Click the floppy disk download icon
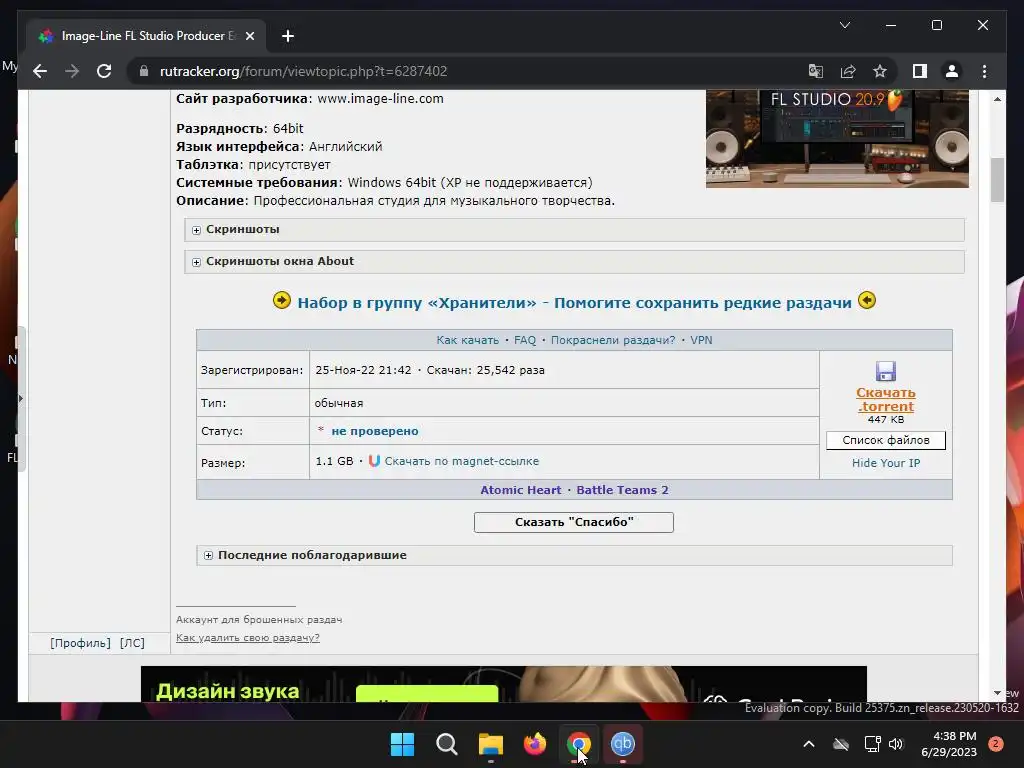Viewport: 1024px width, 768px height. (886, 371)
